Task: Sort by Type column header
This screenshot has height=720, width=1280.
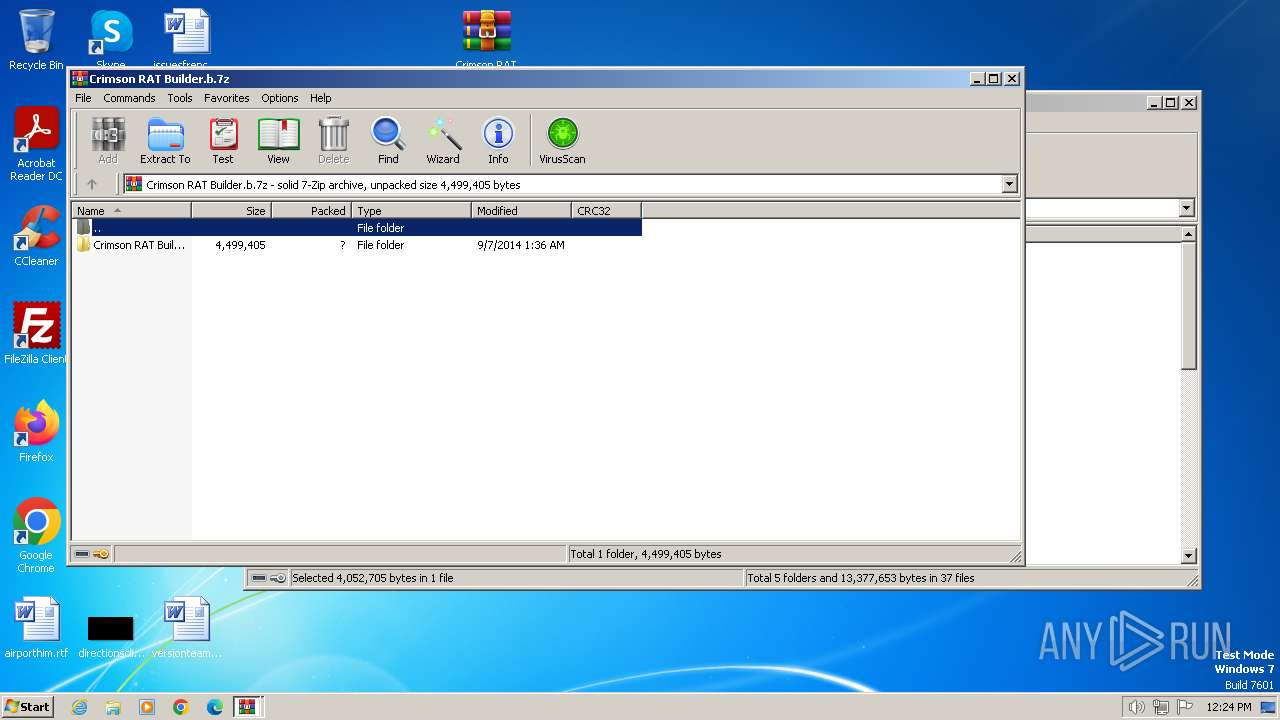Action: [x=411, y=210]
